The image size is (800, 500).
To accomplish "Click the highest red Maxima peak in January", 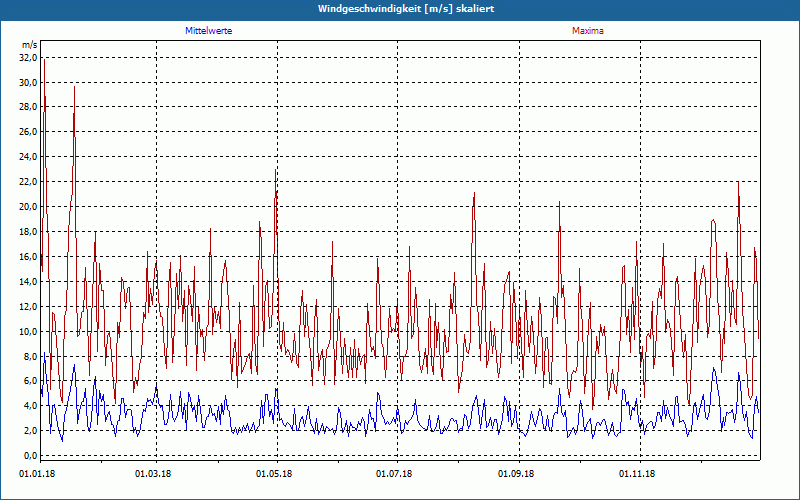I will (44, 60).
